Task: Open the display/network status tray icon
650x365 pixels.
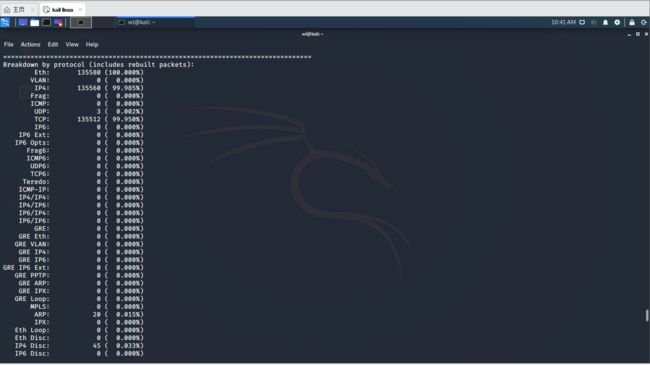Action: 582,22
